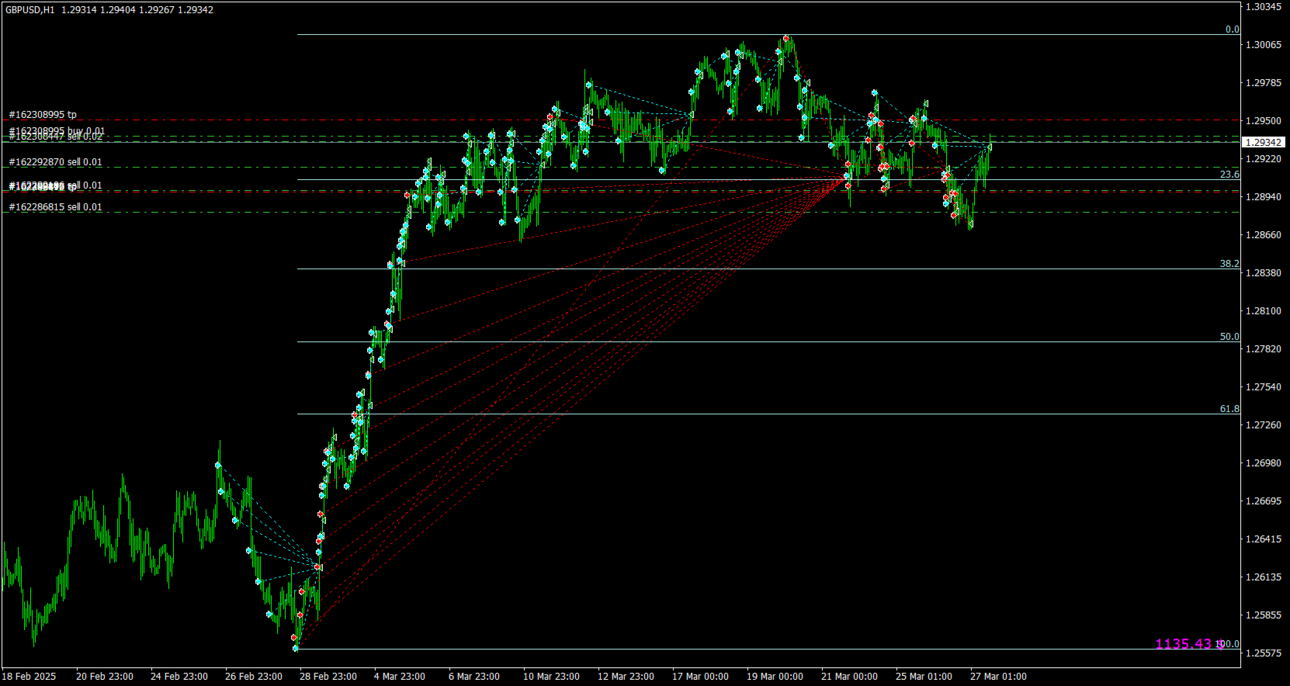Click the 20 Feb 23:00 time label

pos(104,677)
